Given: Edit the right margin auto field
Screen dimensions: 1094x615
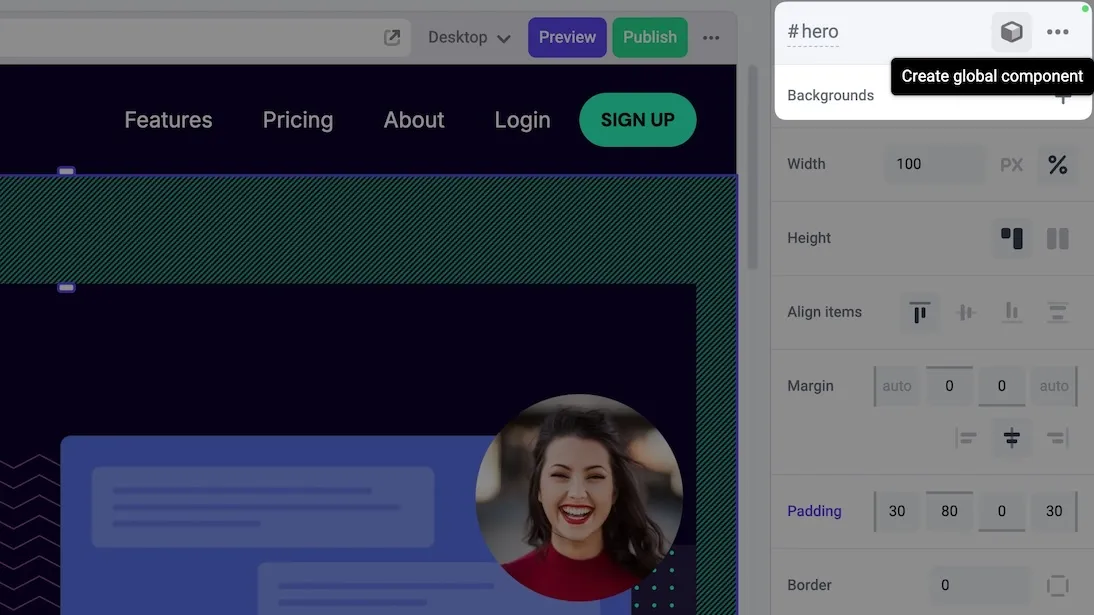Looking at the screenshot, I should point(1054,386).
